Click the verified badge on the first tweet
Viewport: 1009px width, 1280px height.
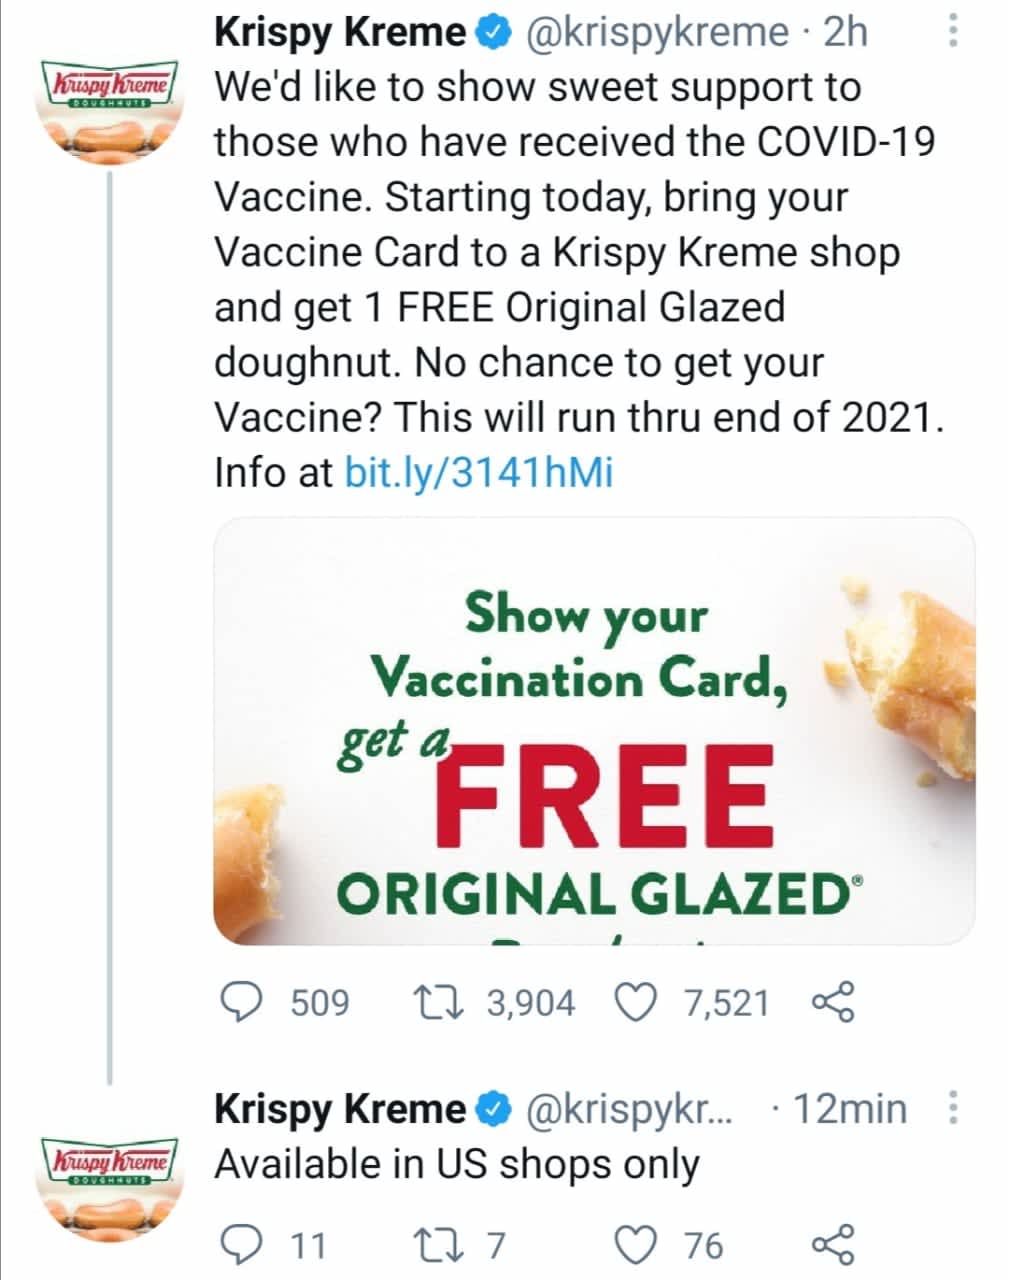click(x=491, y=34)
